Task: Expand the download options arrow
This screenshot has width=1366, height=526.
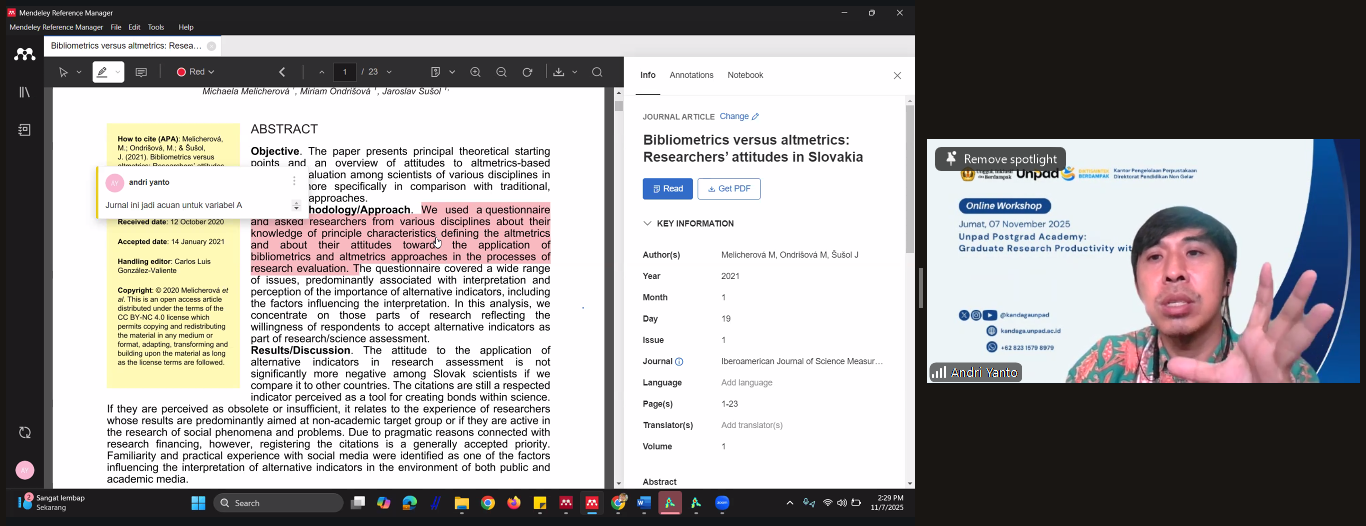Action: point(574,72)
